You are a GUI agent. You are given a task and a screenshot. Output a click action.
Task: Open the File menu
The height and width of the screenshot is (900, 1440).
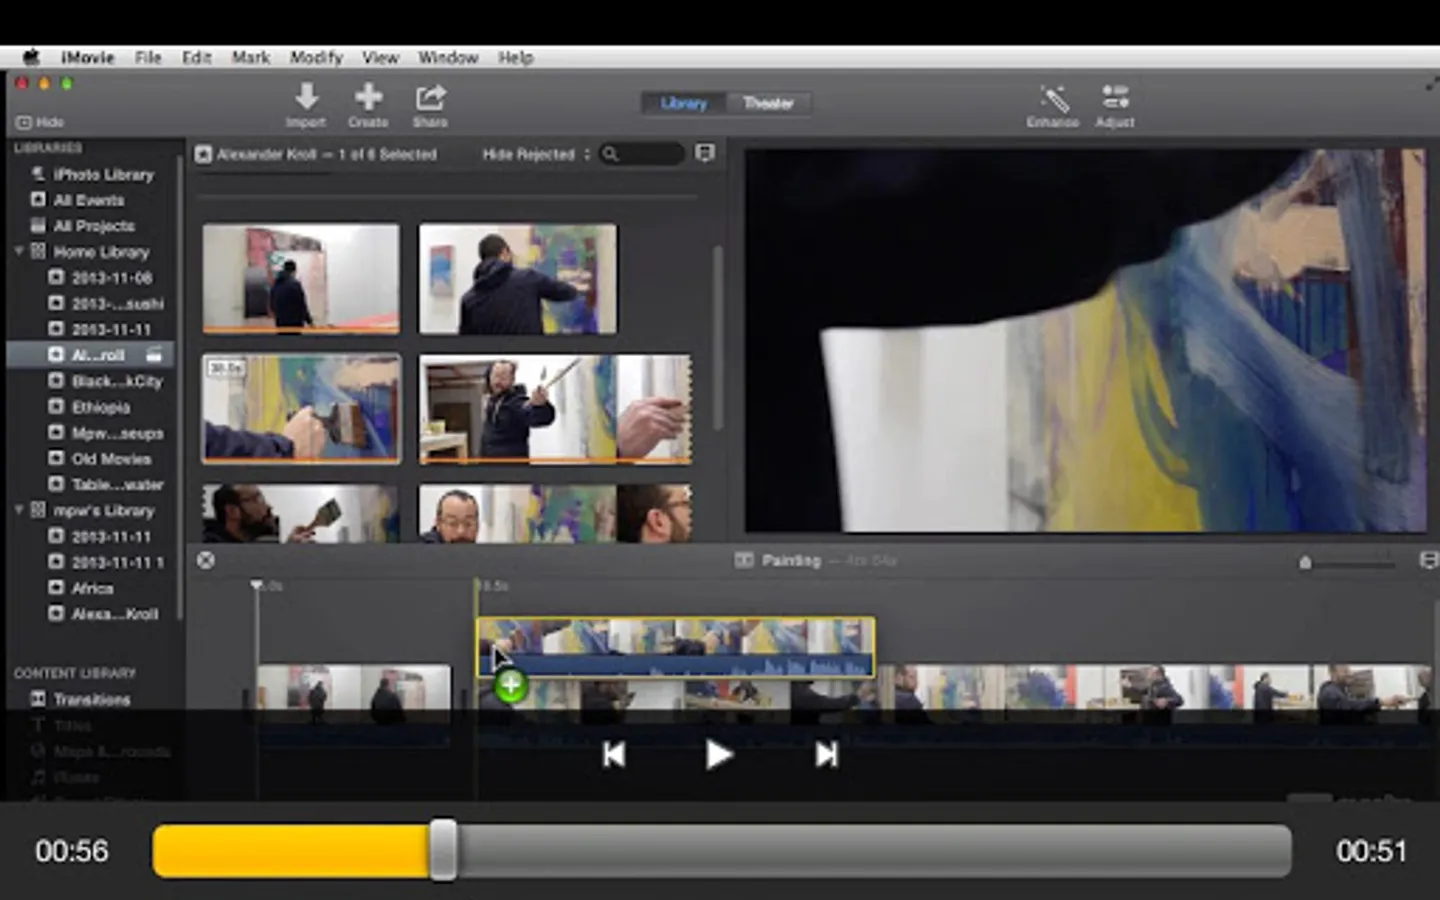(148, 57)
